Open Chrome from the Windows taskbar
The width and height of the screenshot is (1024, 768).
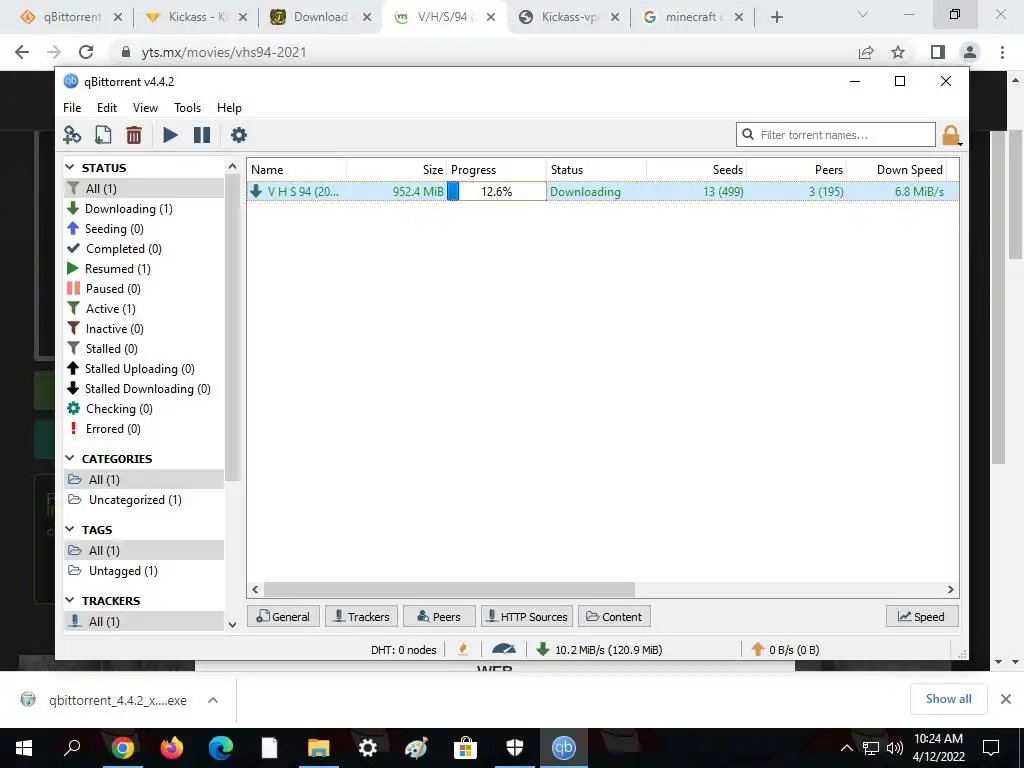coord(122,748)
